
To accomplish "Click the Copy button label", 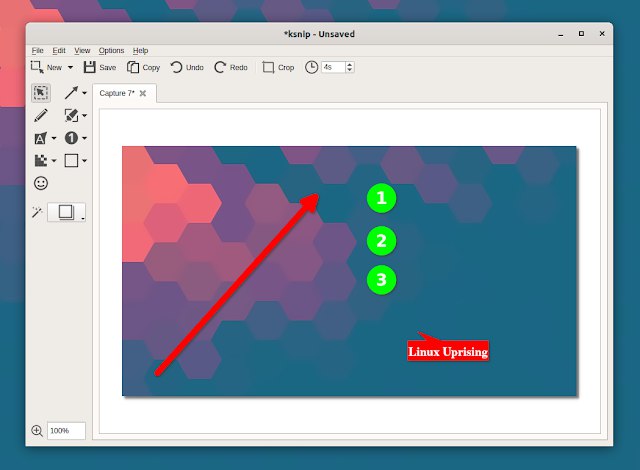I will pyautogui.click(x=151, y=67).
